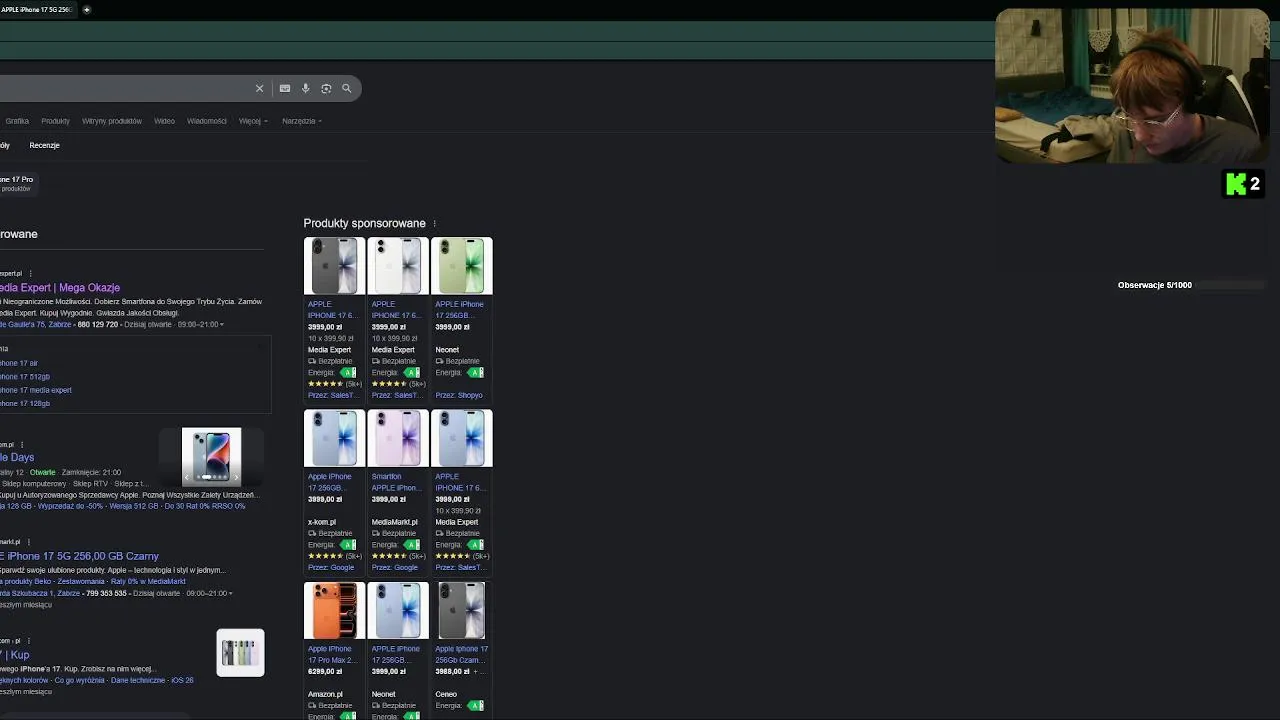Open the orange iPhone 17 Pro Max Amazon image
The image size is (1280, 720).
click(334, 610)
